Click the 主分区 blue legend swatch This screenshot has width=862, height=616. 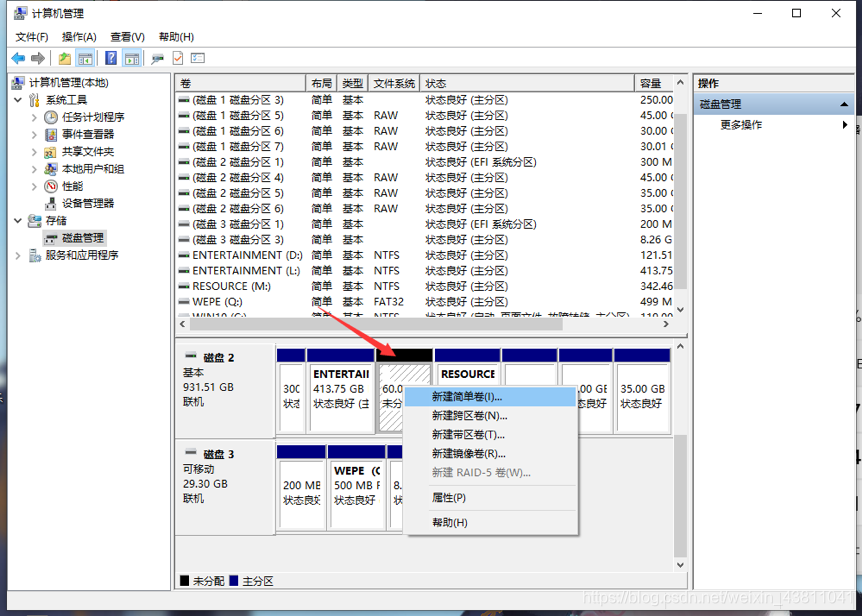(x=234, y=581)
